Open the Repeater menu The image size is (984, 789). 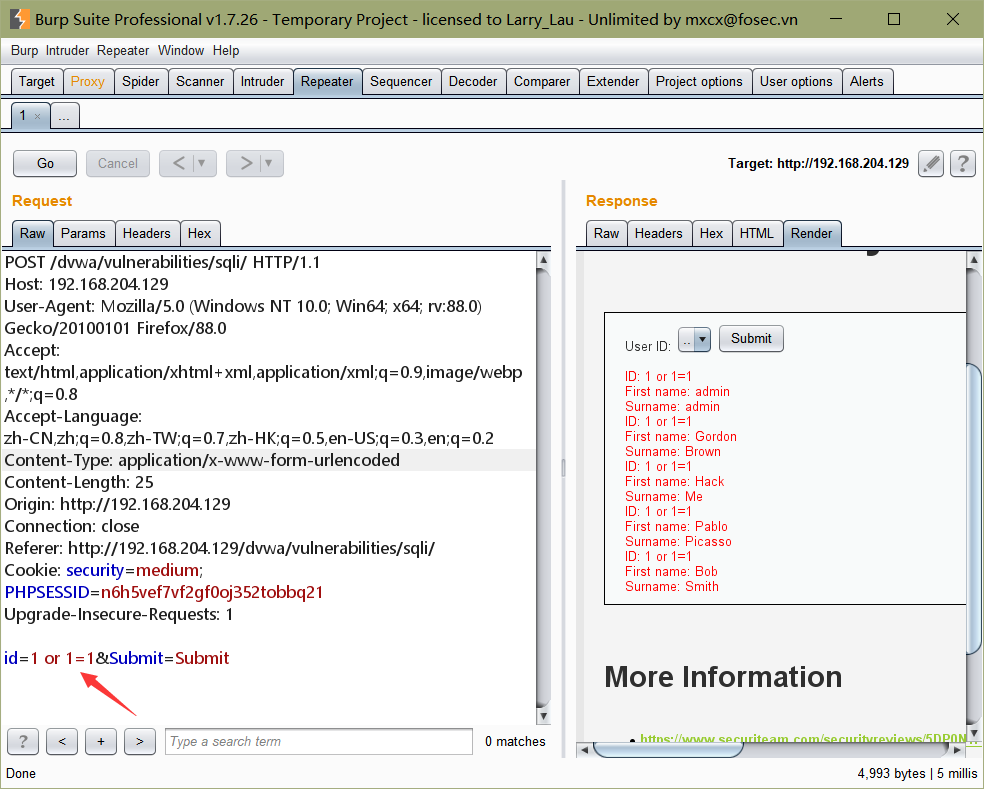[123, 51]
